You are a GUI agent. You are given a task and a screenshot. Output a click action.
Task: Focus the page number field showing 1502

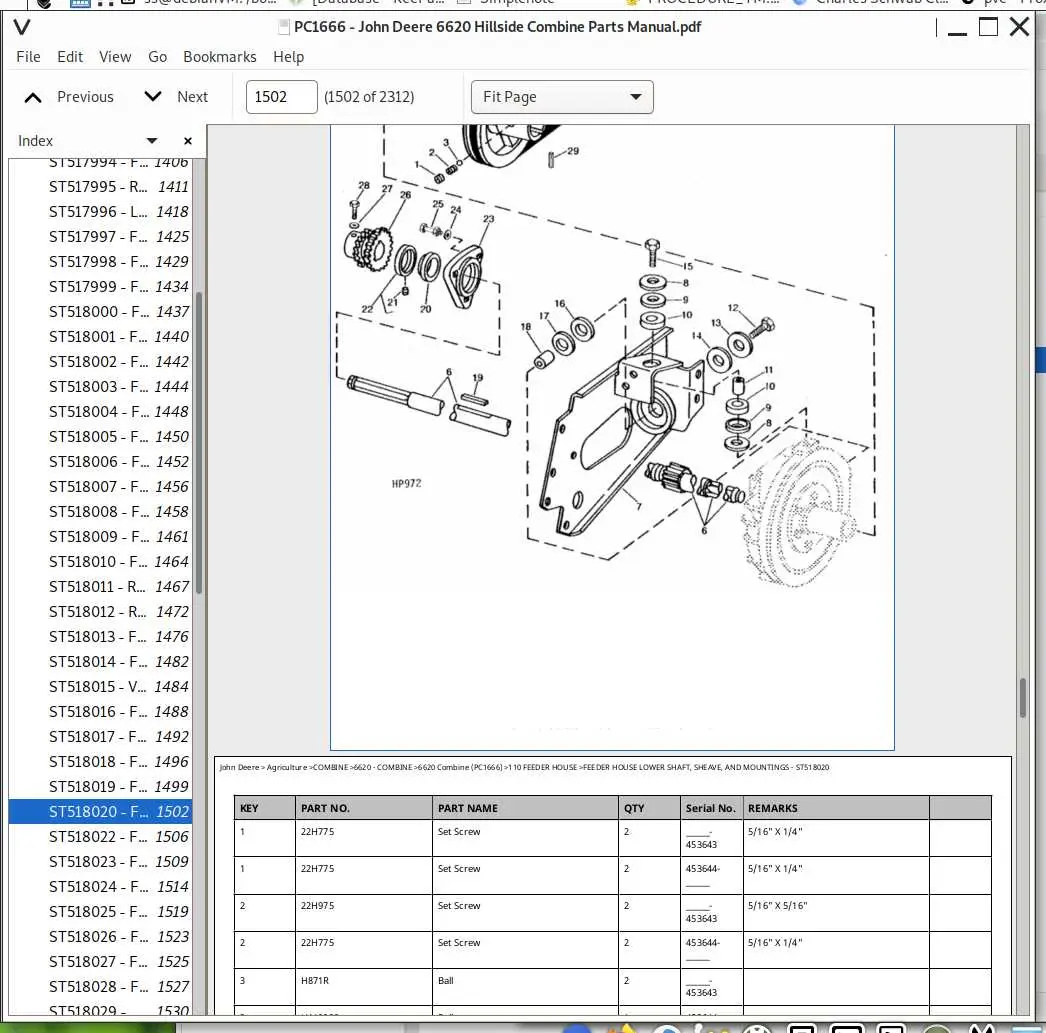(282, 97)
